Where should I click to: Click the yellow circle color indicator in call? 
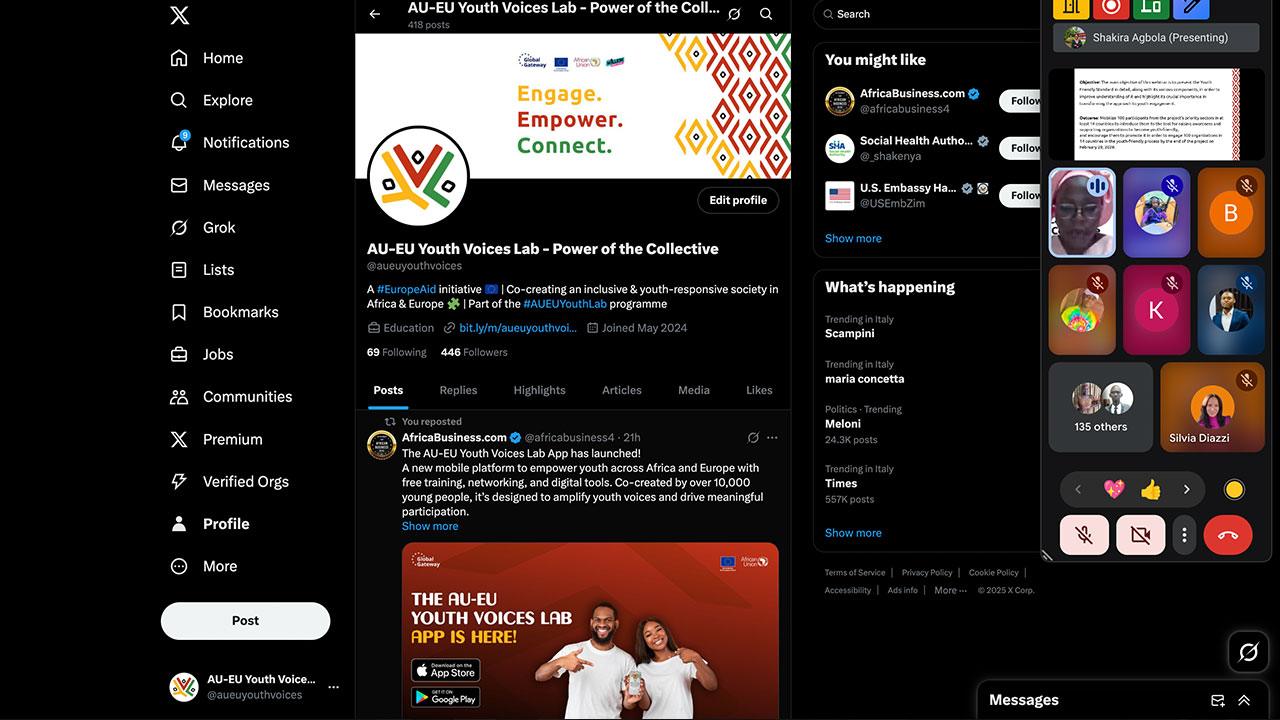[x=1234, y=490]
